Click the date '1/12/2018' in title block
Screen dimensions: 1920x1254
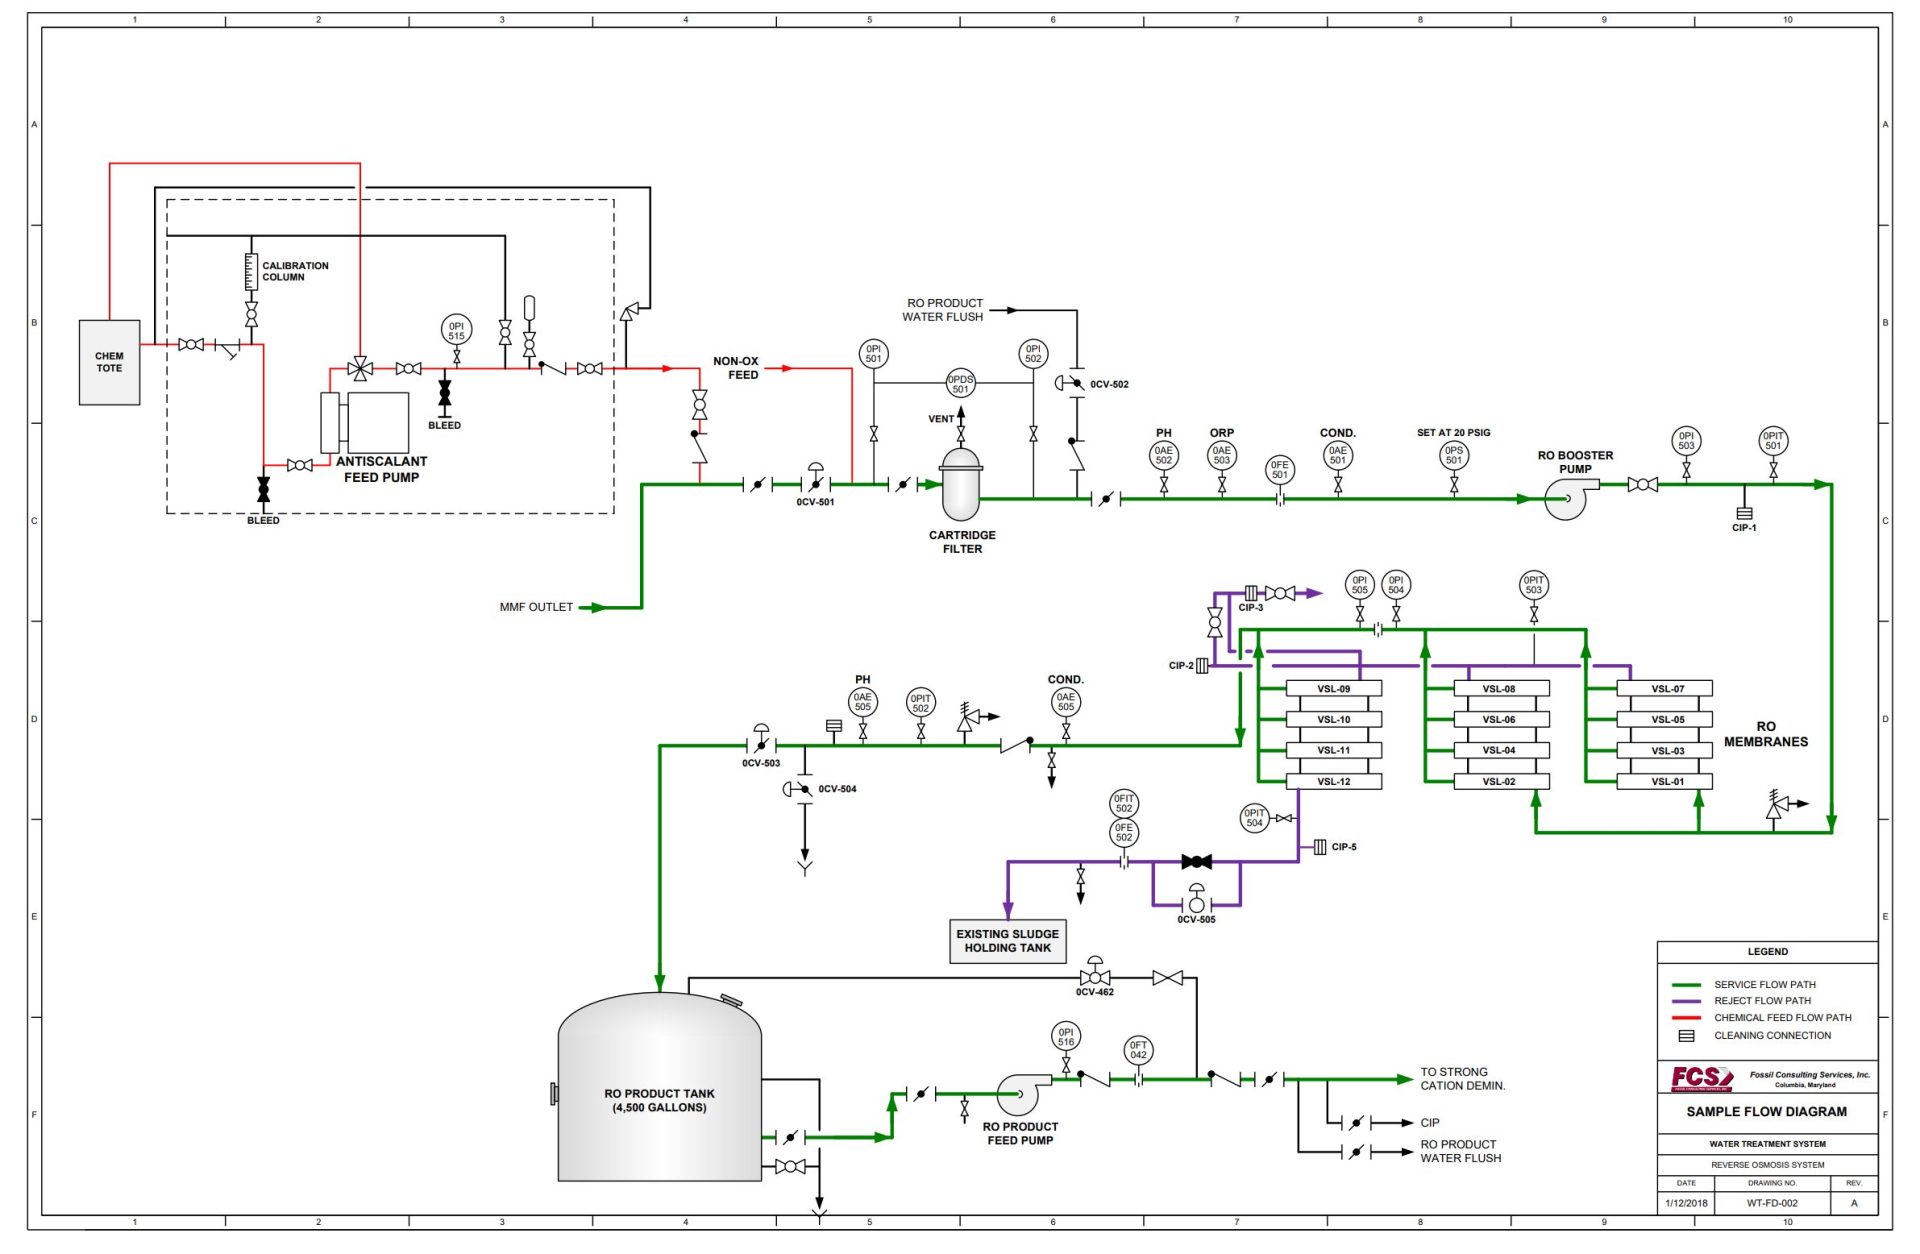click(x=1686, y=1204)
